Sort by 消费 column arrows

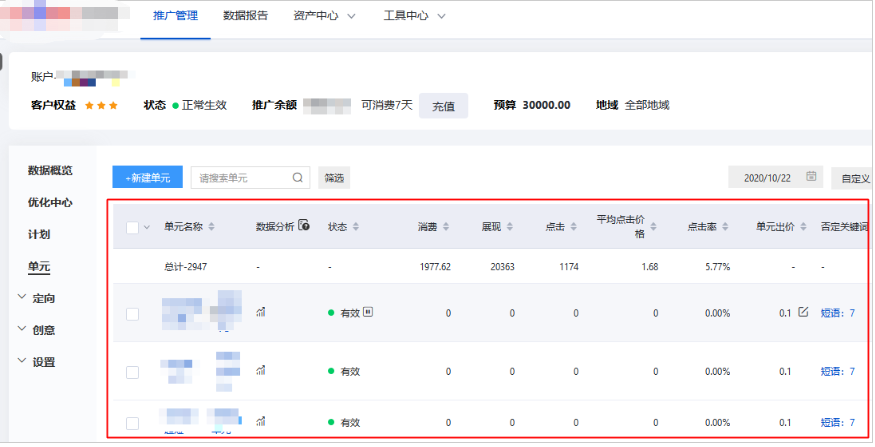(446, 227)
